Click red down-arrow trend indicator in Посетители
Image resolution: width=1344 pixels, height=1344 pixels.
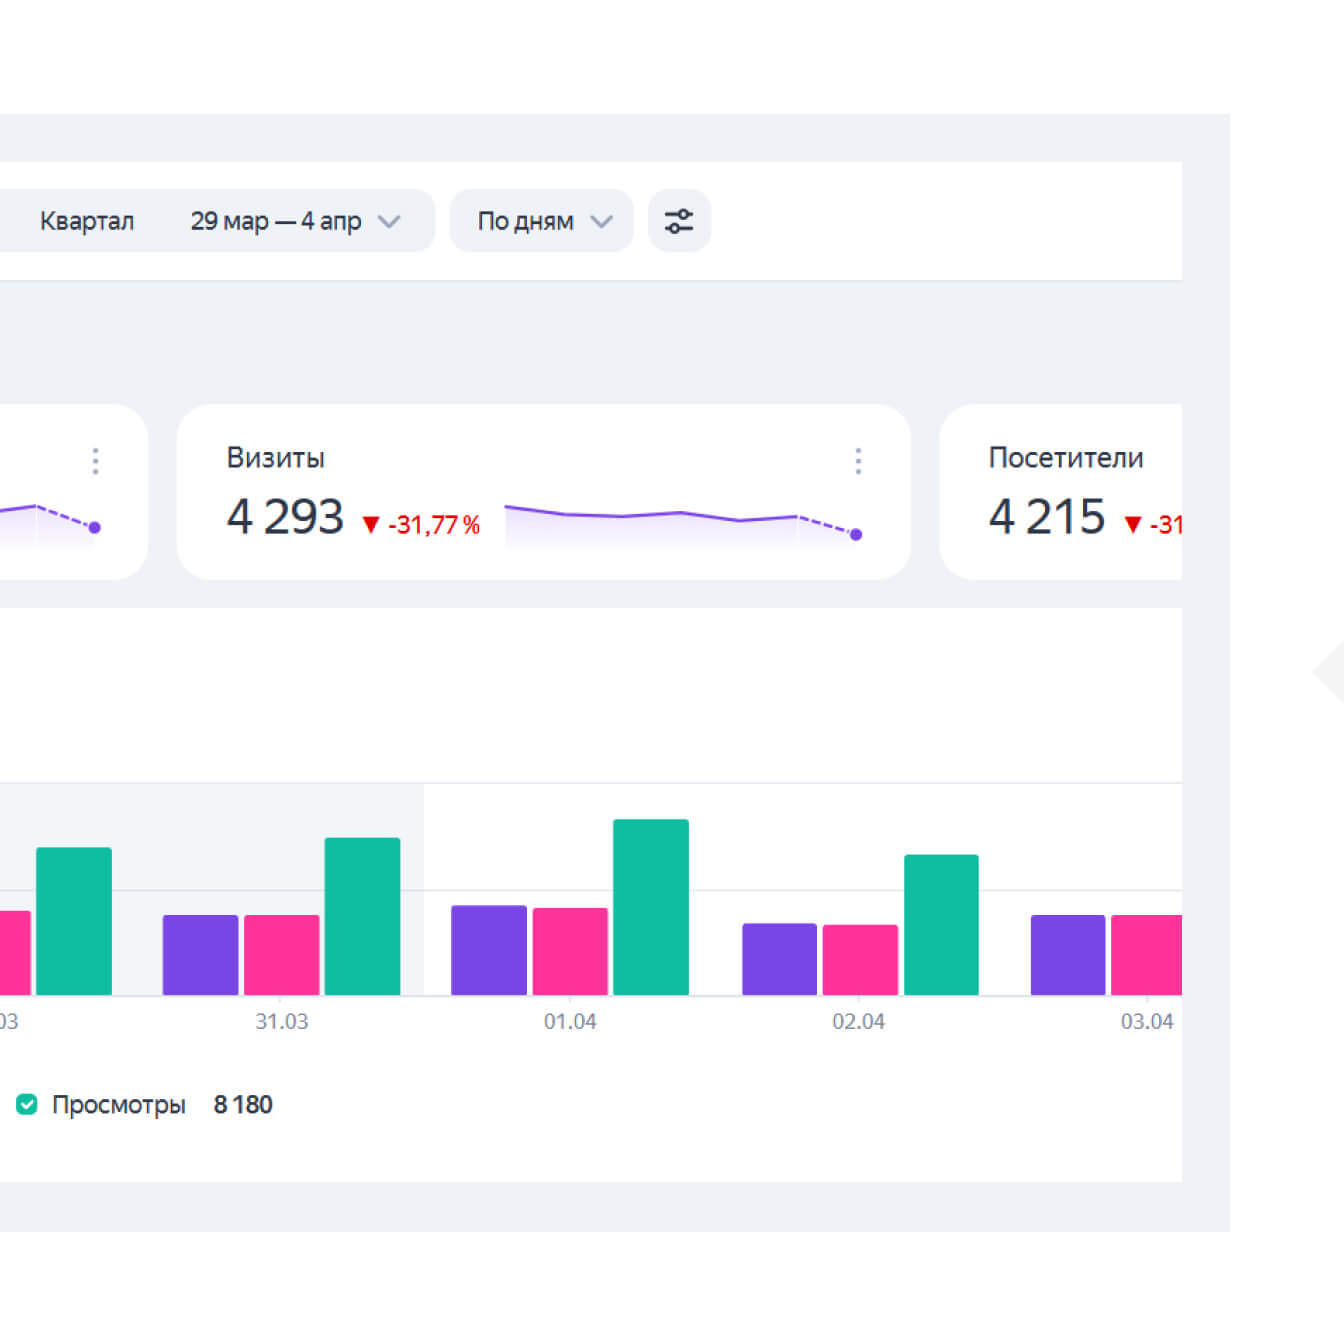click(1132, 525)
